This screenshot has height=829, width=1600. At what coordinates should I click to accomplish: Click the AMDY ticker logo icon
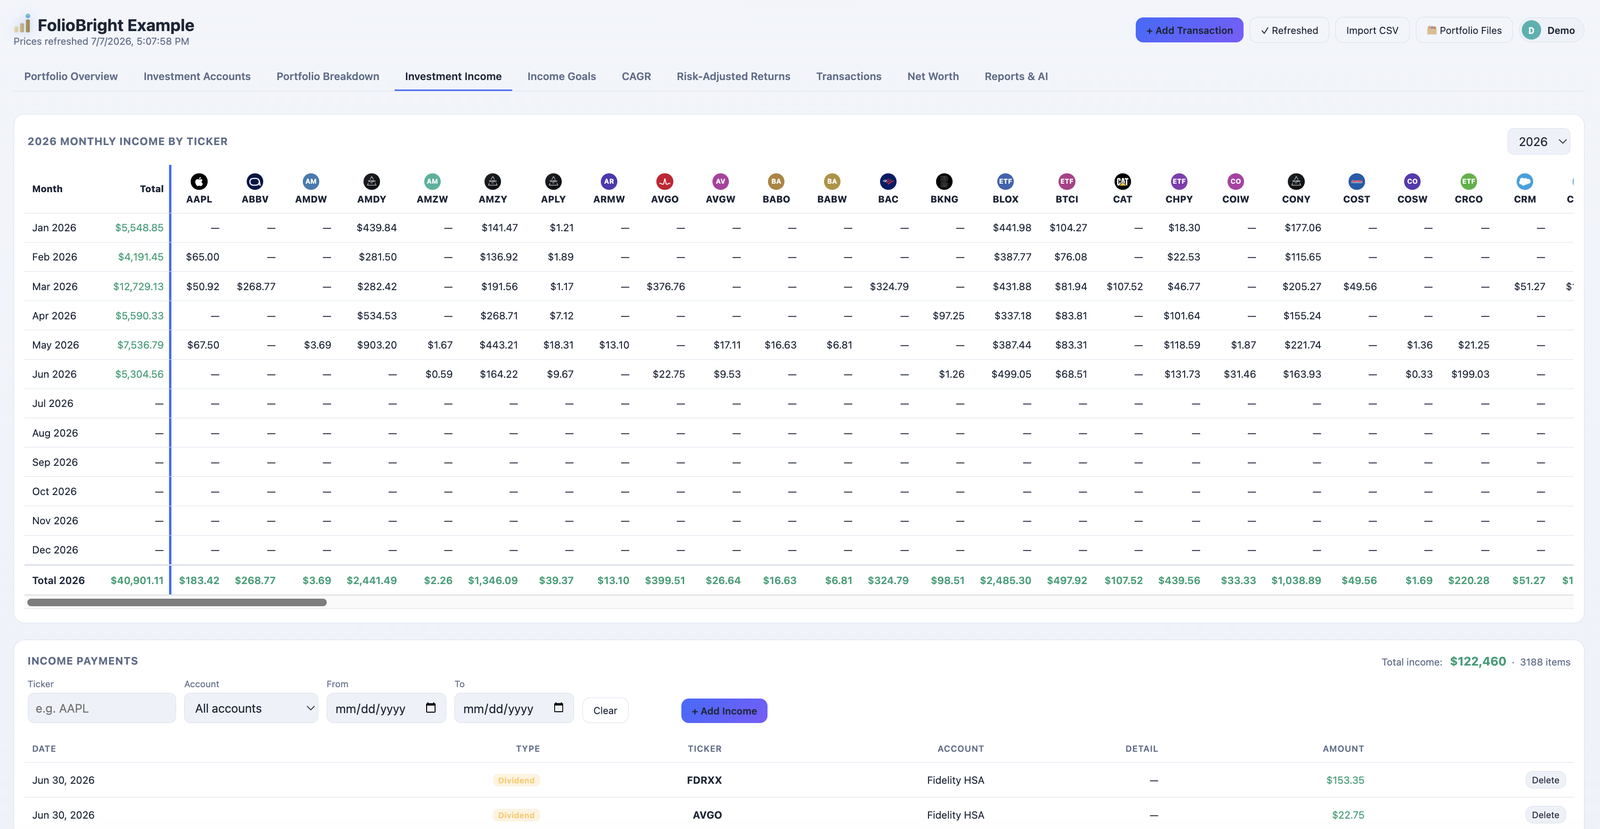click(x=372, y=181)
